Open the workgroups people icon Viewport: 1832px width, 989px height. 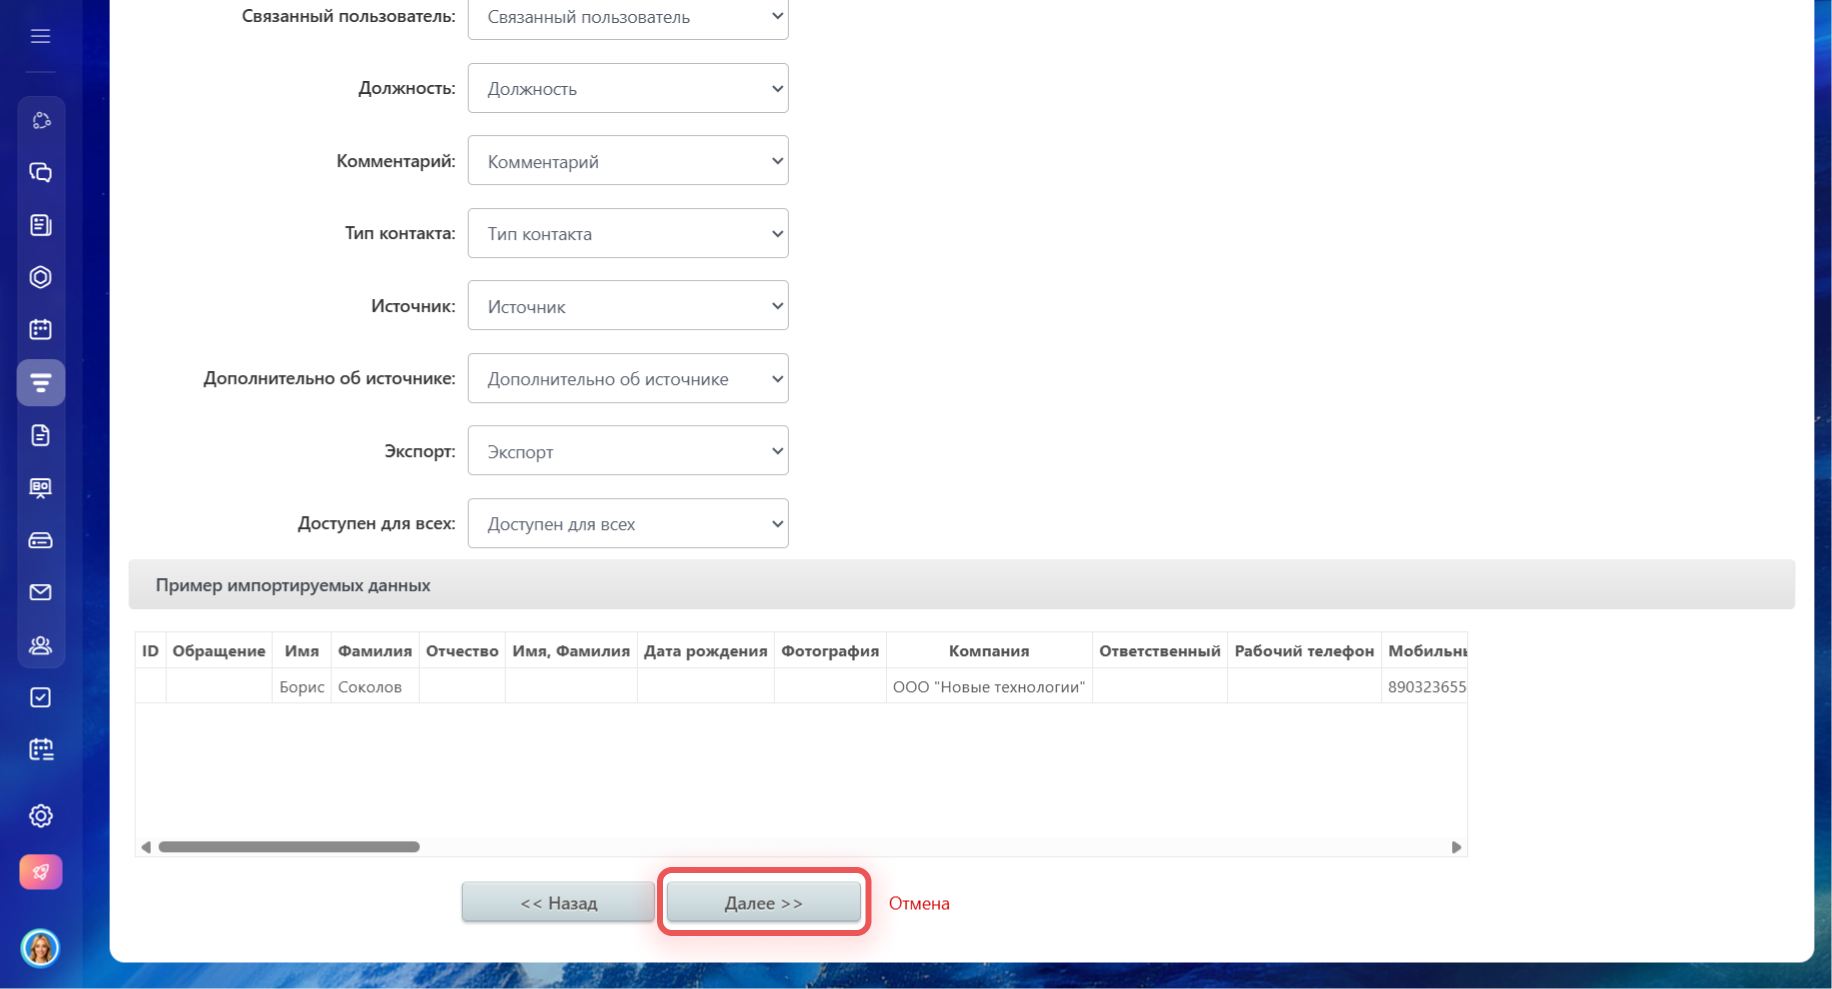(40, 645)
